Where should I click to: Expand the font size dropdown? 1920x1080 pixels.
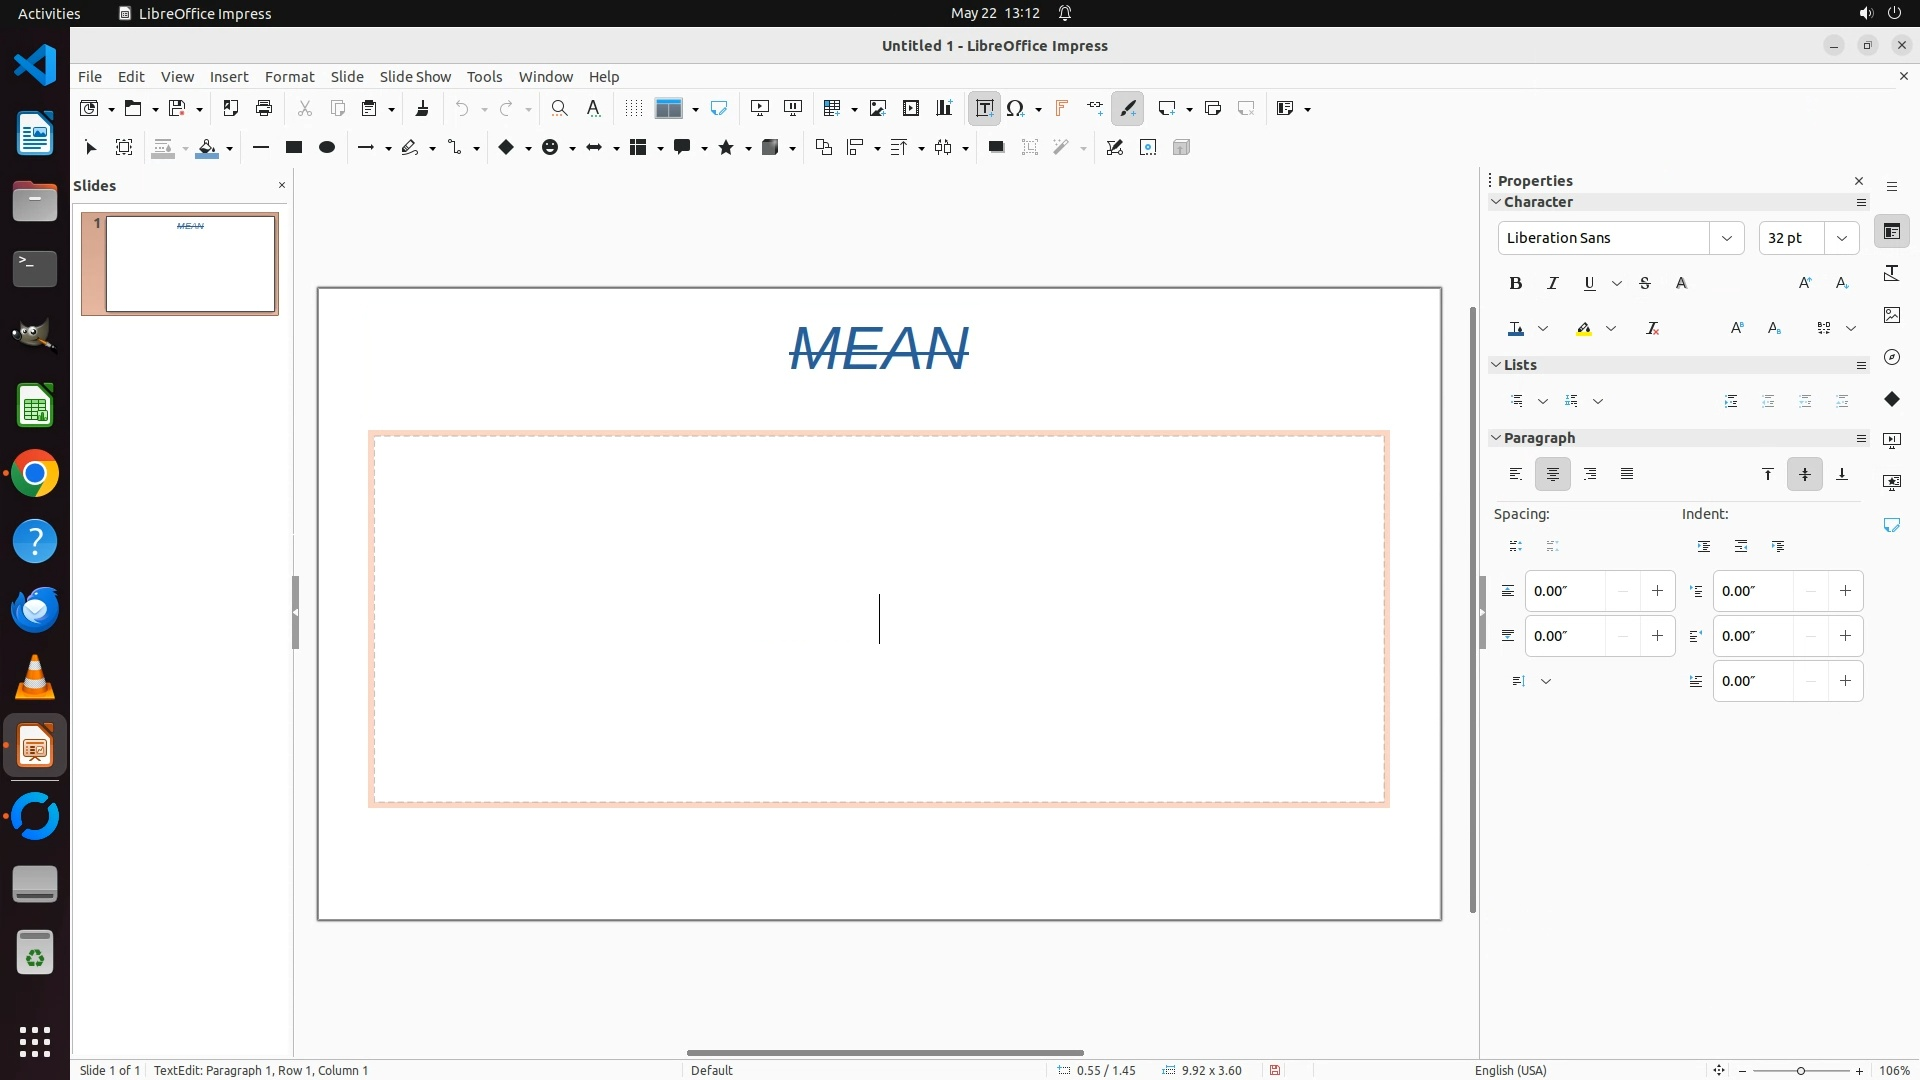click(x=1841, y=238)
